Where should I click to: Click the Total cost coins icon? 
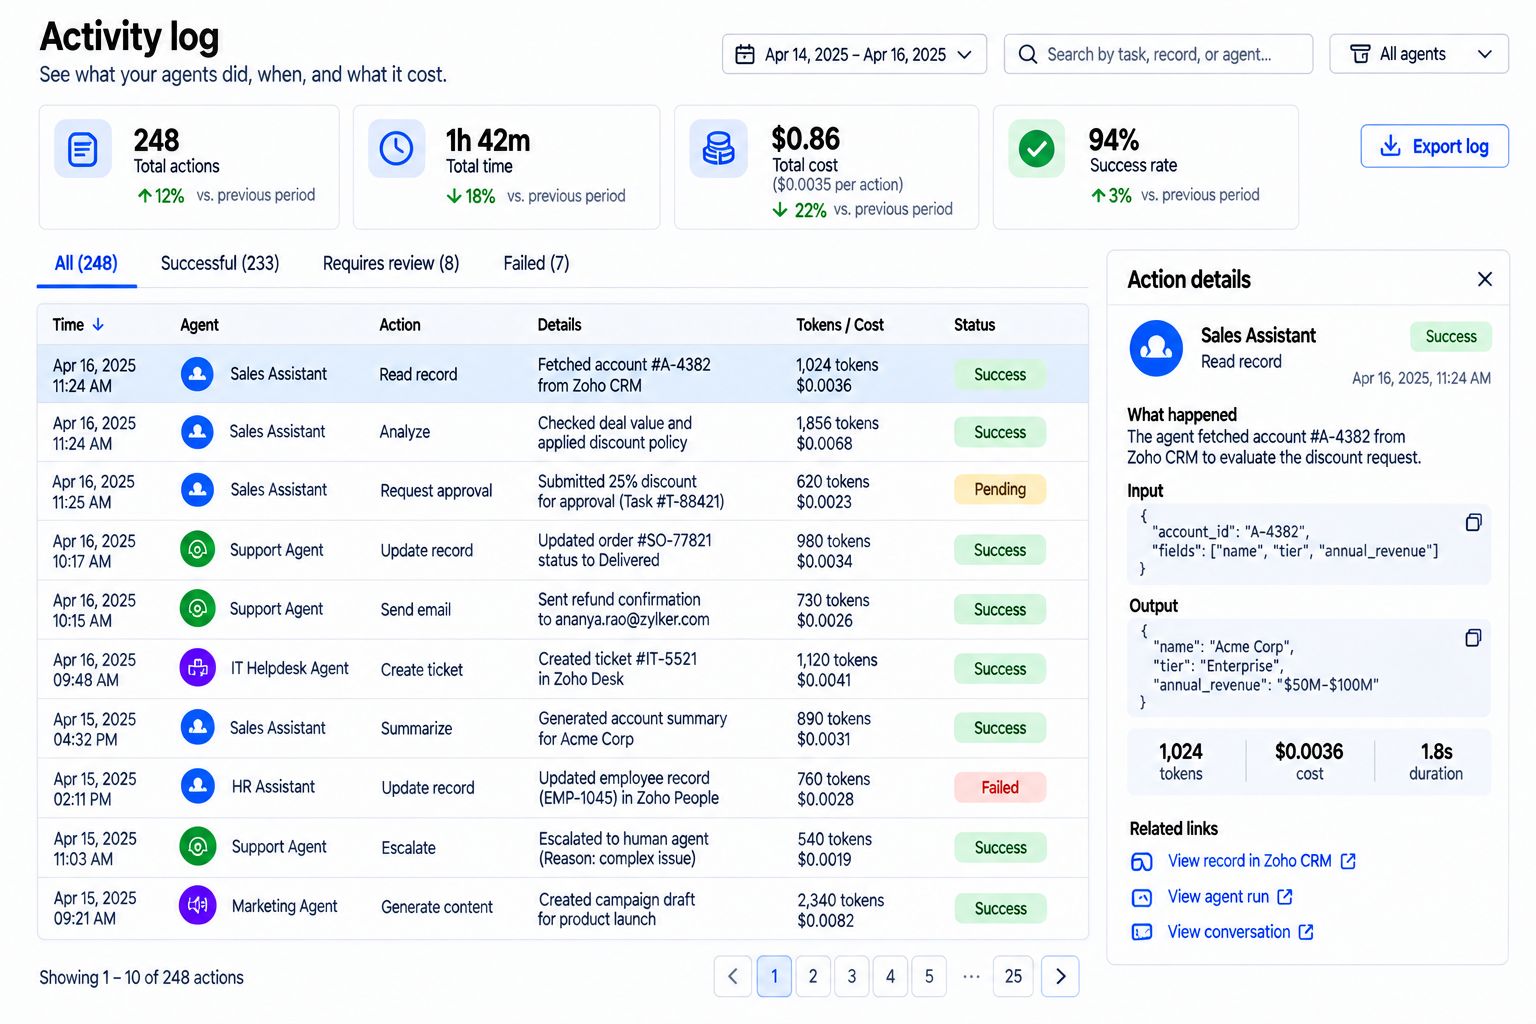pyautogui.click(x=718, y=149)
